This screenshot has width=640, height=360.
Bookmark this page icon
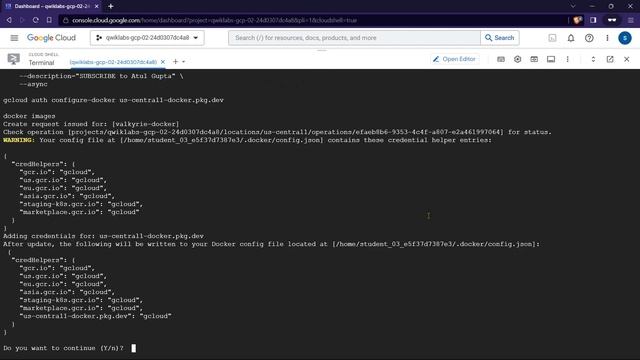pyautogui.click(x=49, y=20)
